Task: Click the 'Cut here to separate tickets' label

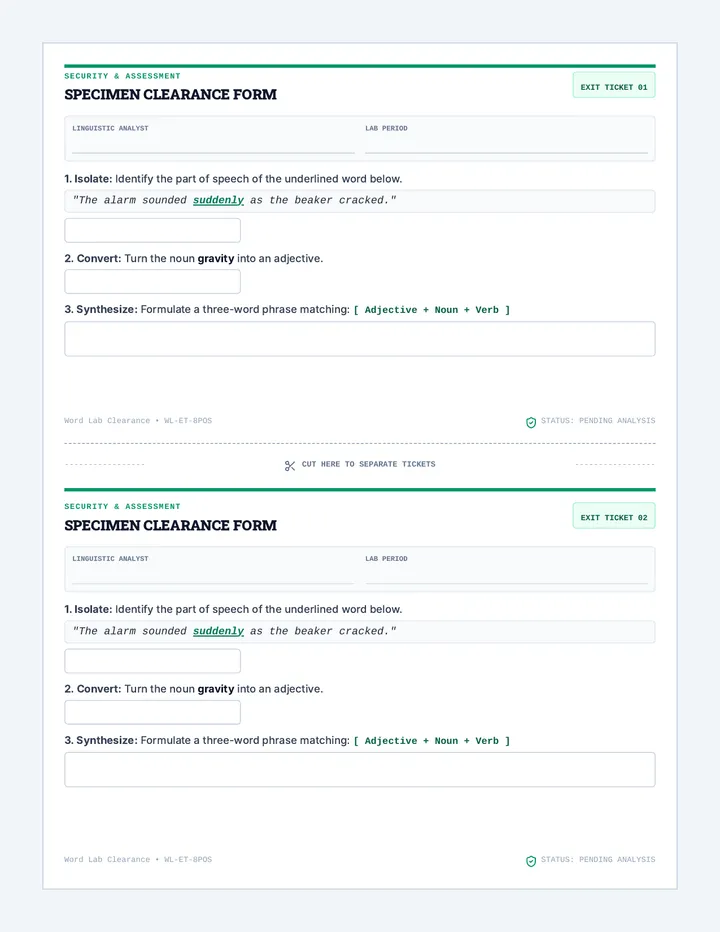Action: (369, 464)
